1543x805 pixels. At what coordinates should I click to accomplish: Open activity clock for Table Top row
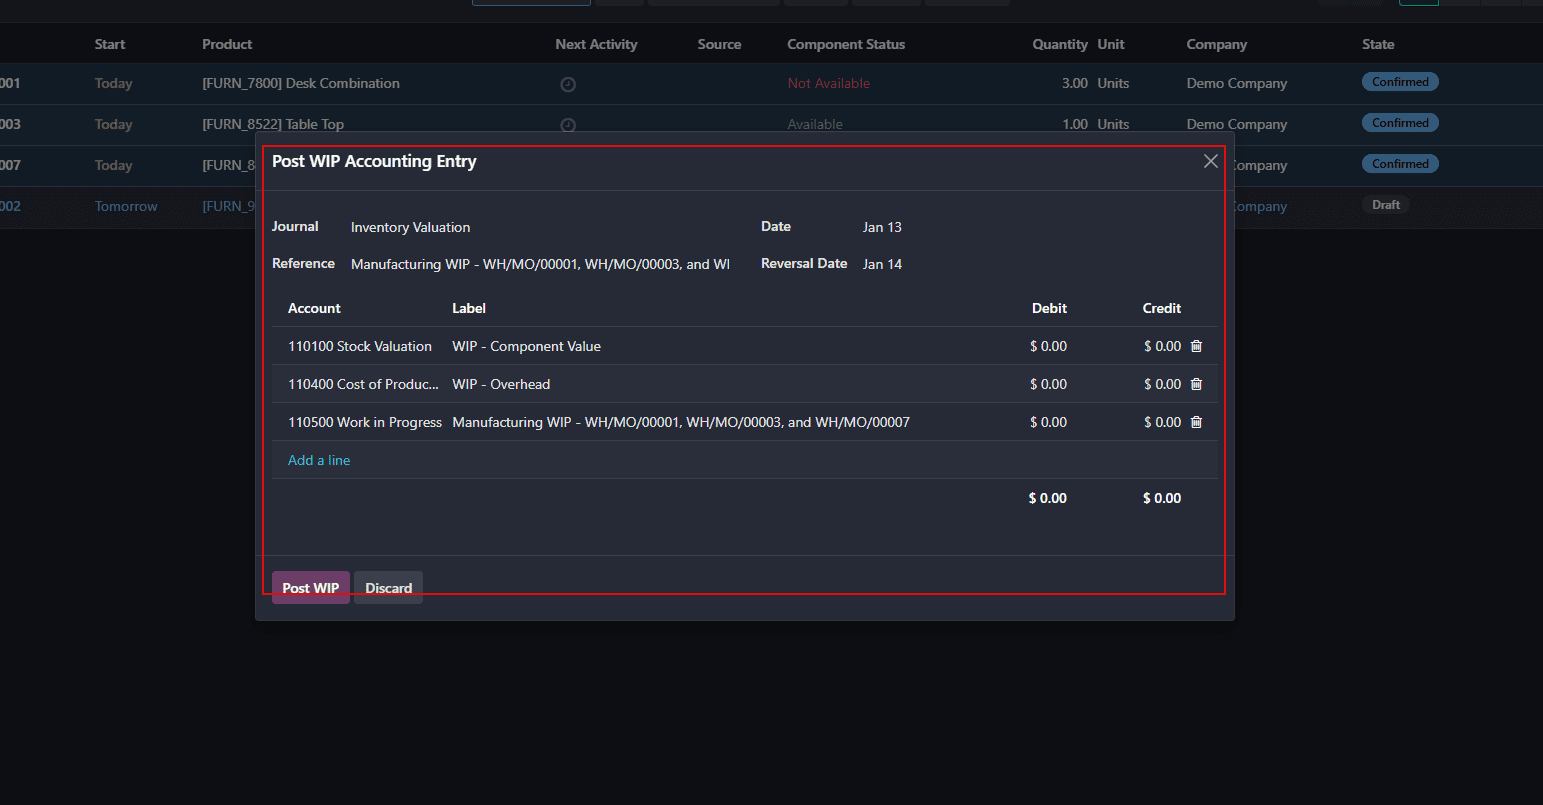568,125
